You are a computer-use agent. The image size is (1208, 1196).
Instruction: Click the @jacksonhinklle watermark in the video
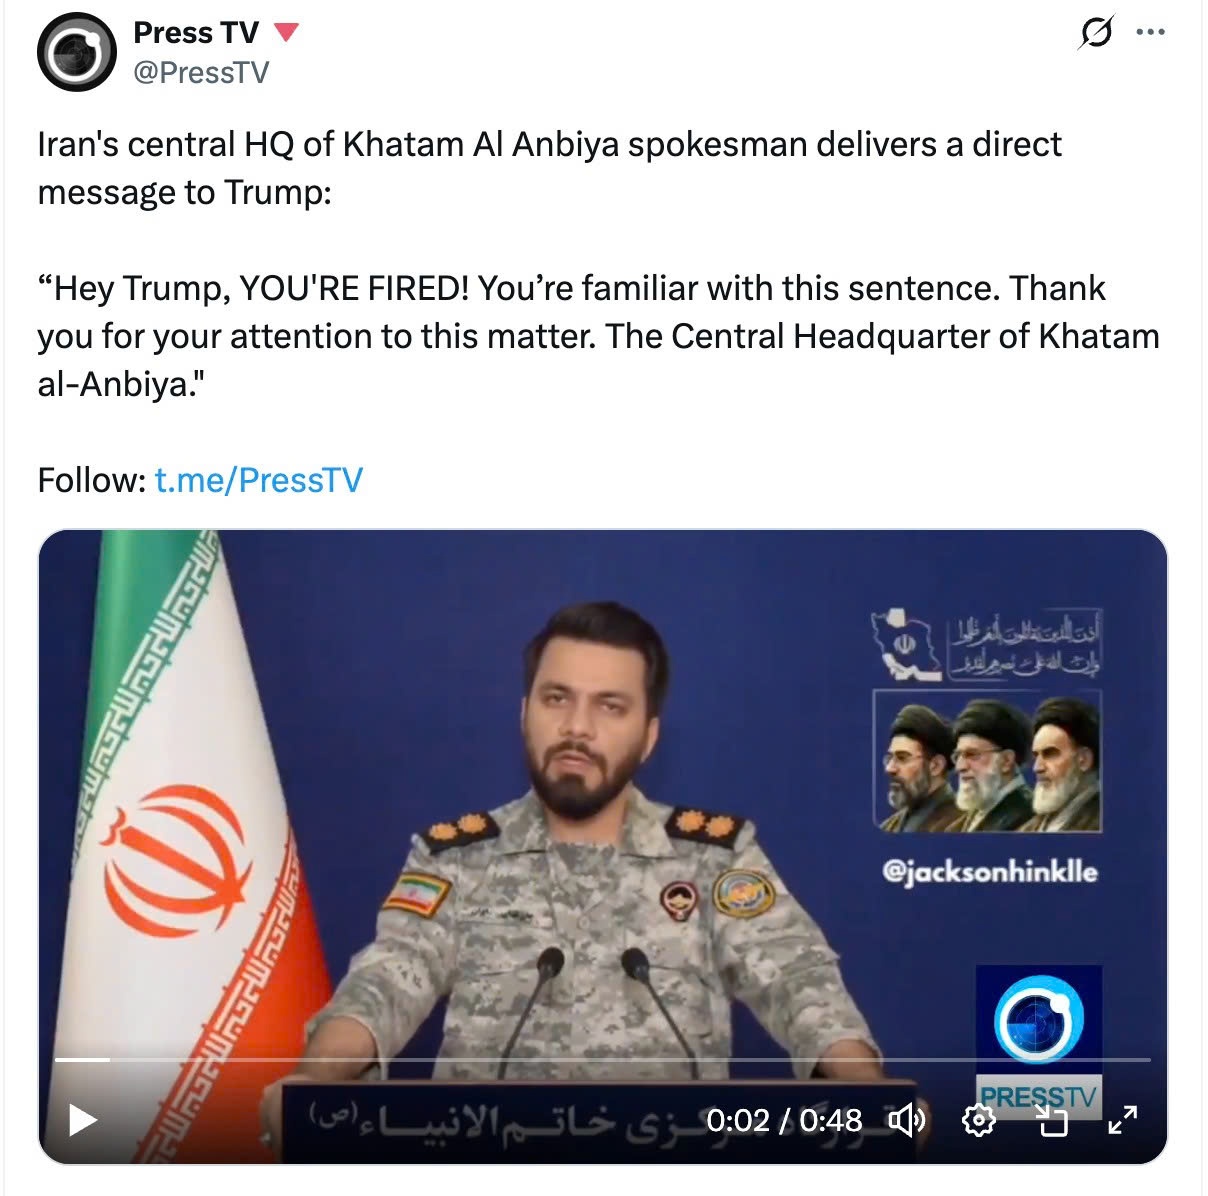click(989, 872)
